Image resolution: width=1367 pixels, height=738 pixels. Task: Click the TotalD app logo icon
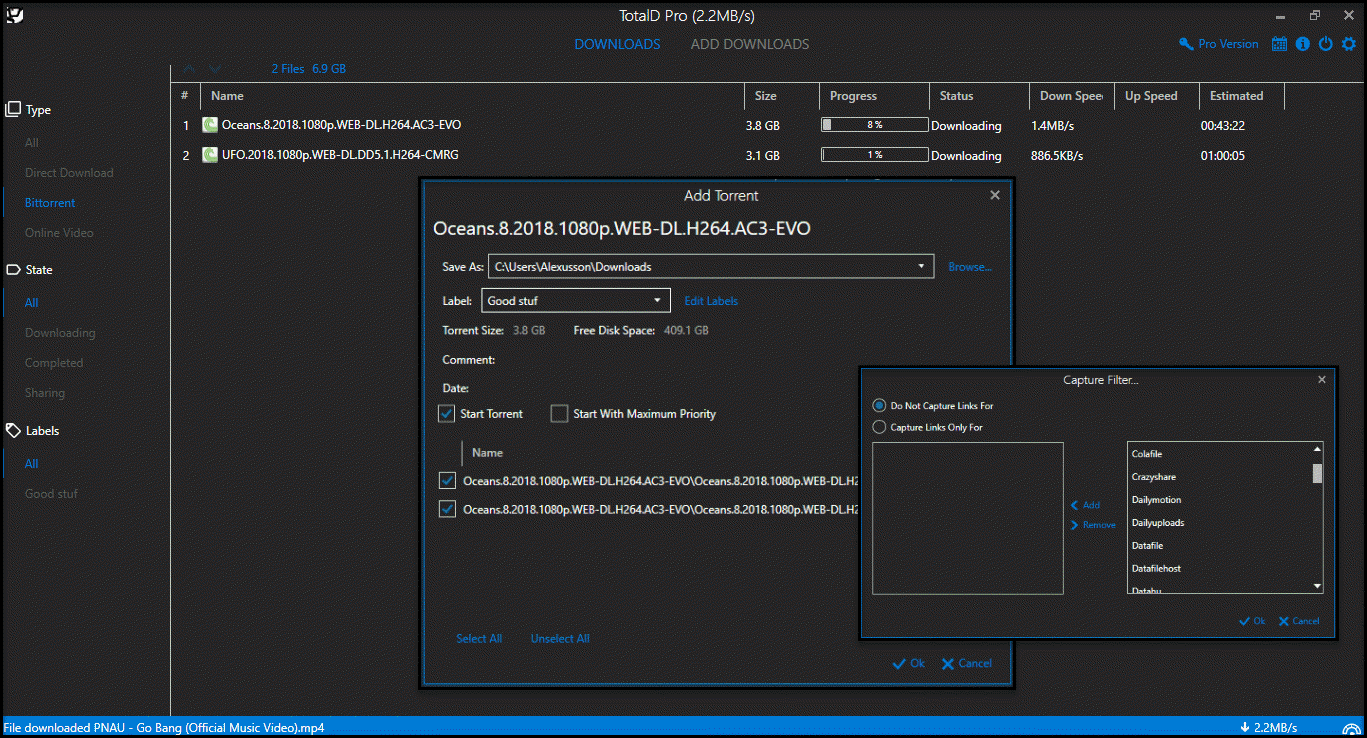14,15
